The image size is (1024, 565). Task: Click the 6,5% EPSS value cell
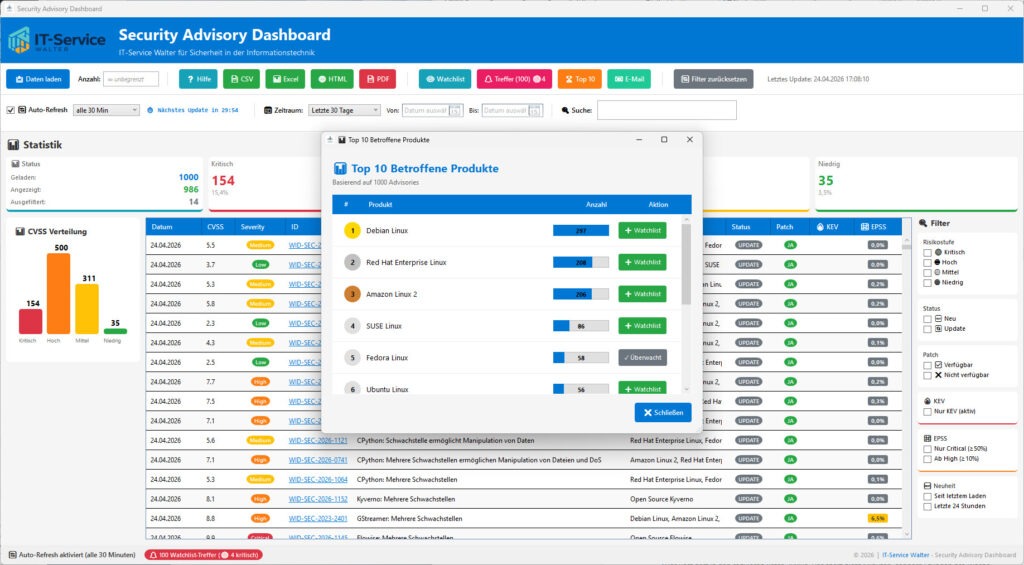point(877,519)
